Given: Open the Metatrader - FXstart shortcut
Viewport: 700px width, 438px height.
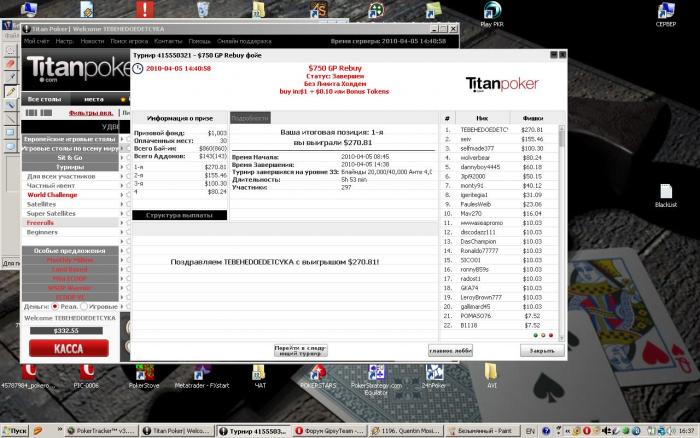Looking at the screenshot, I should tap(202, 376).
